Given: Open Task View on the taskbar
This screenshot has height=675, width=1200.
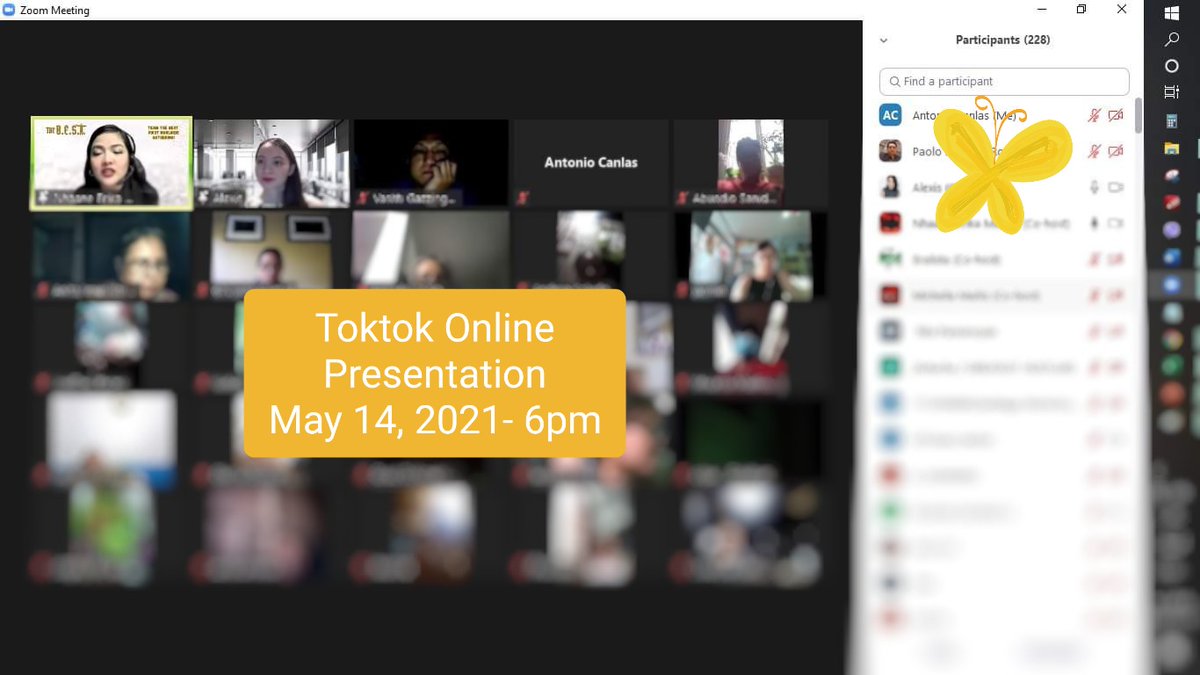Looking at the screenshot, I should (x=1171, y=92).
